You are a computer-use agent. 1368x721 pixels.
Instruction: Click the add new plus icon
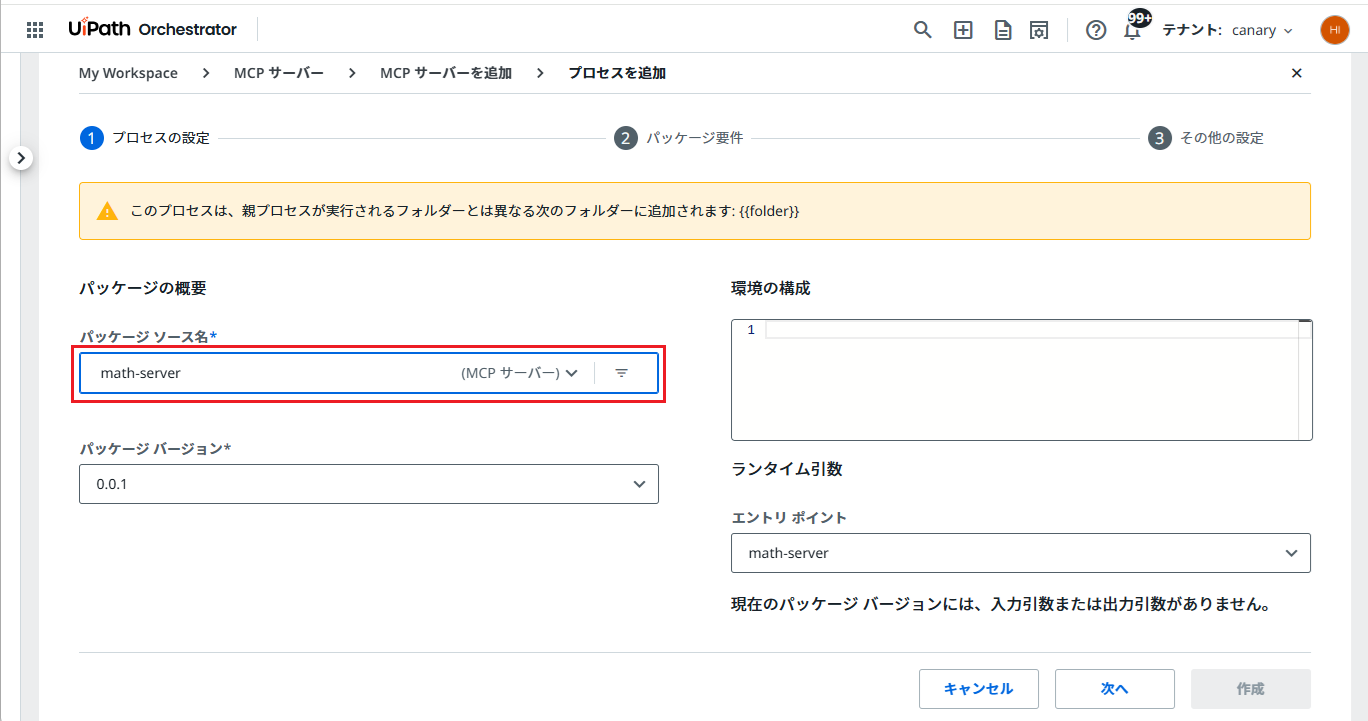point(963,30)
